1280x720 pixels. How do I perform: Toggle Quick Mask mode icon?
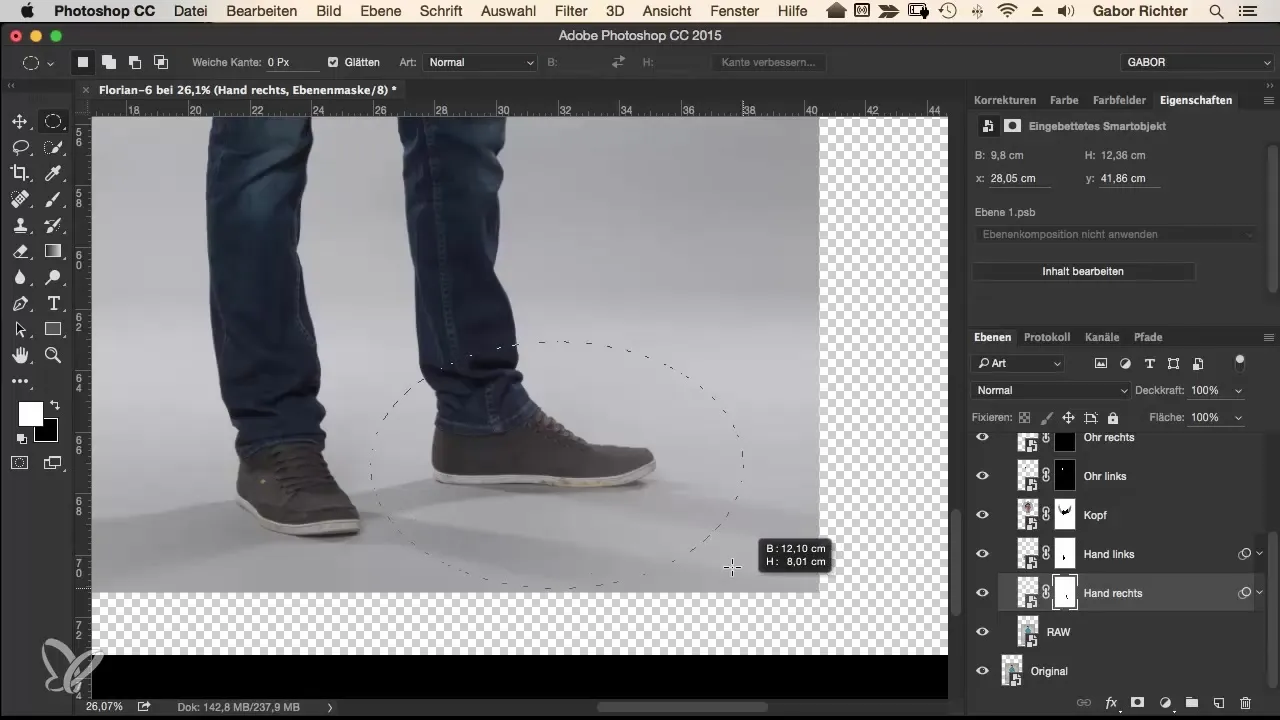[x=20, y=462]
